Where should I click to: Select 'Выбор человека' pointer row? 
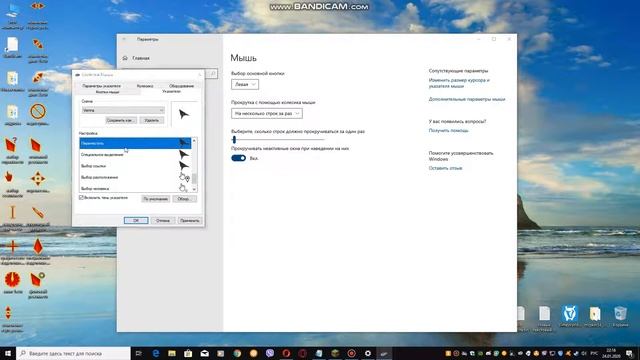[135, 188]
